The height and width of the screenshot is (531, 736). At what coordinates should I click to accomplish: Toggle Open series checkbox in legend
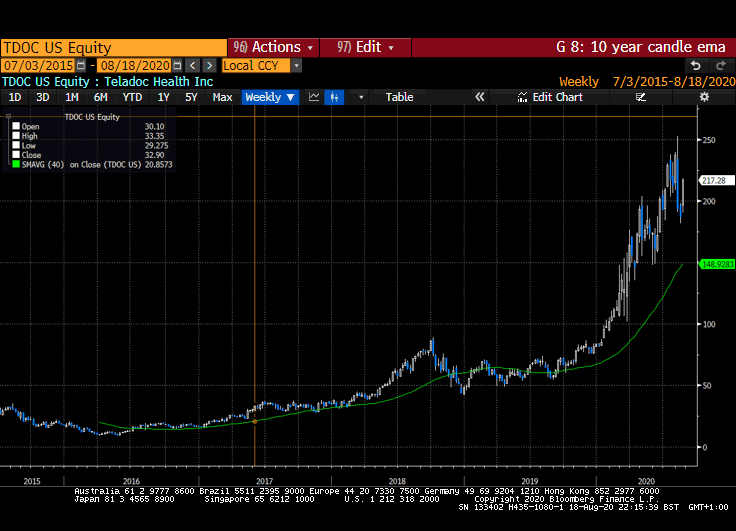coord(16,126)
